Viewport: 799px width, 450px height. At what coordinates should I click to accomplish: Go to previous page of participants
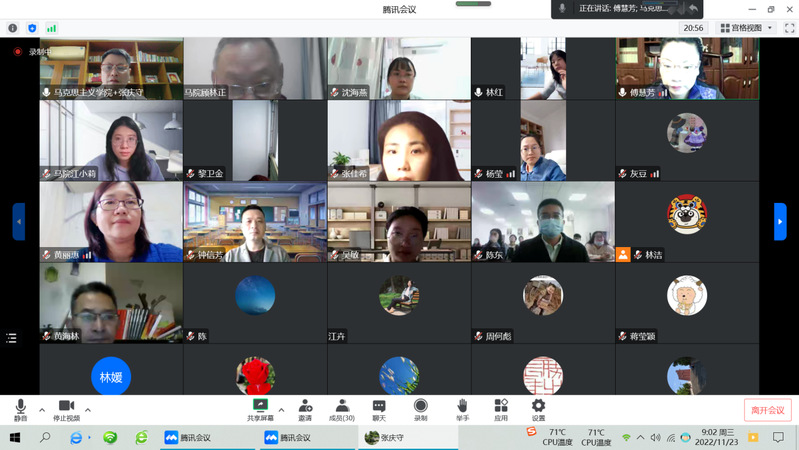click(x=19, y=221)
